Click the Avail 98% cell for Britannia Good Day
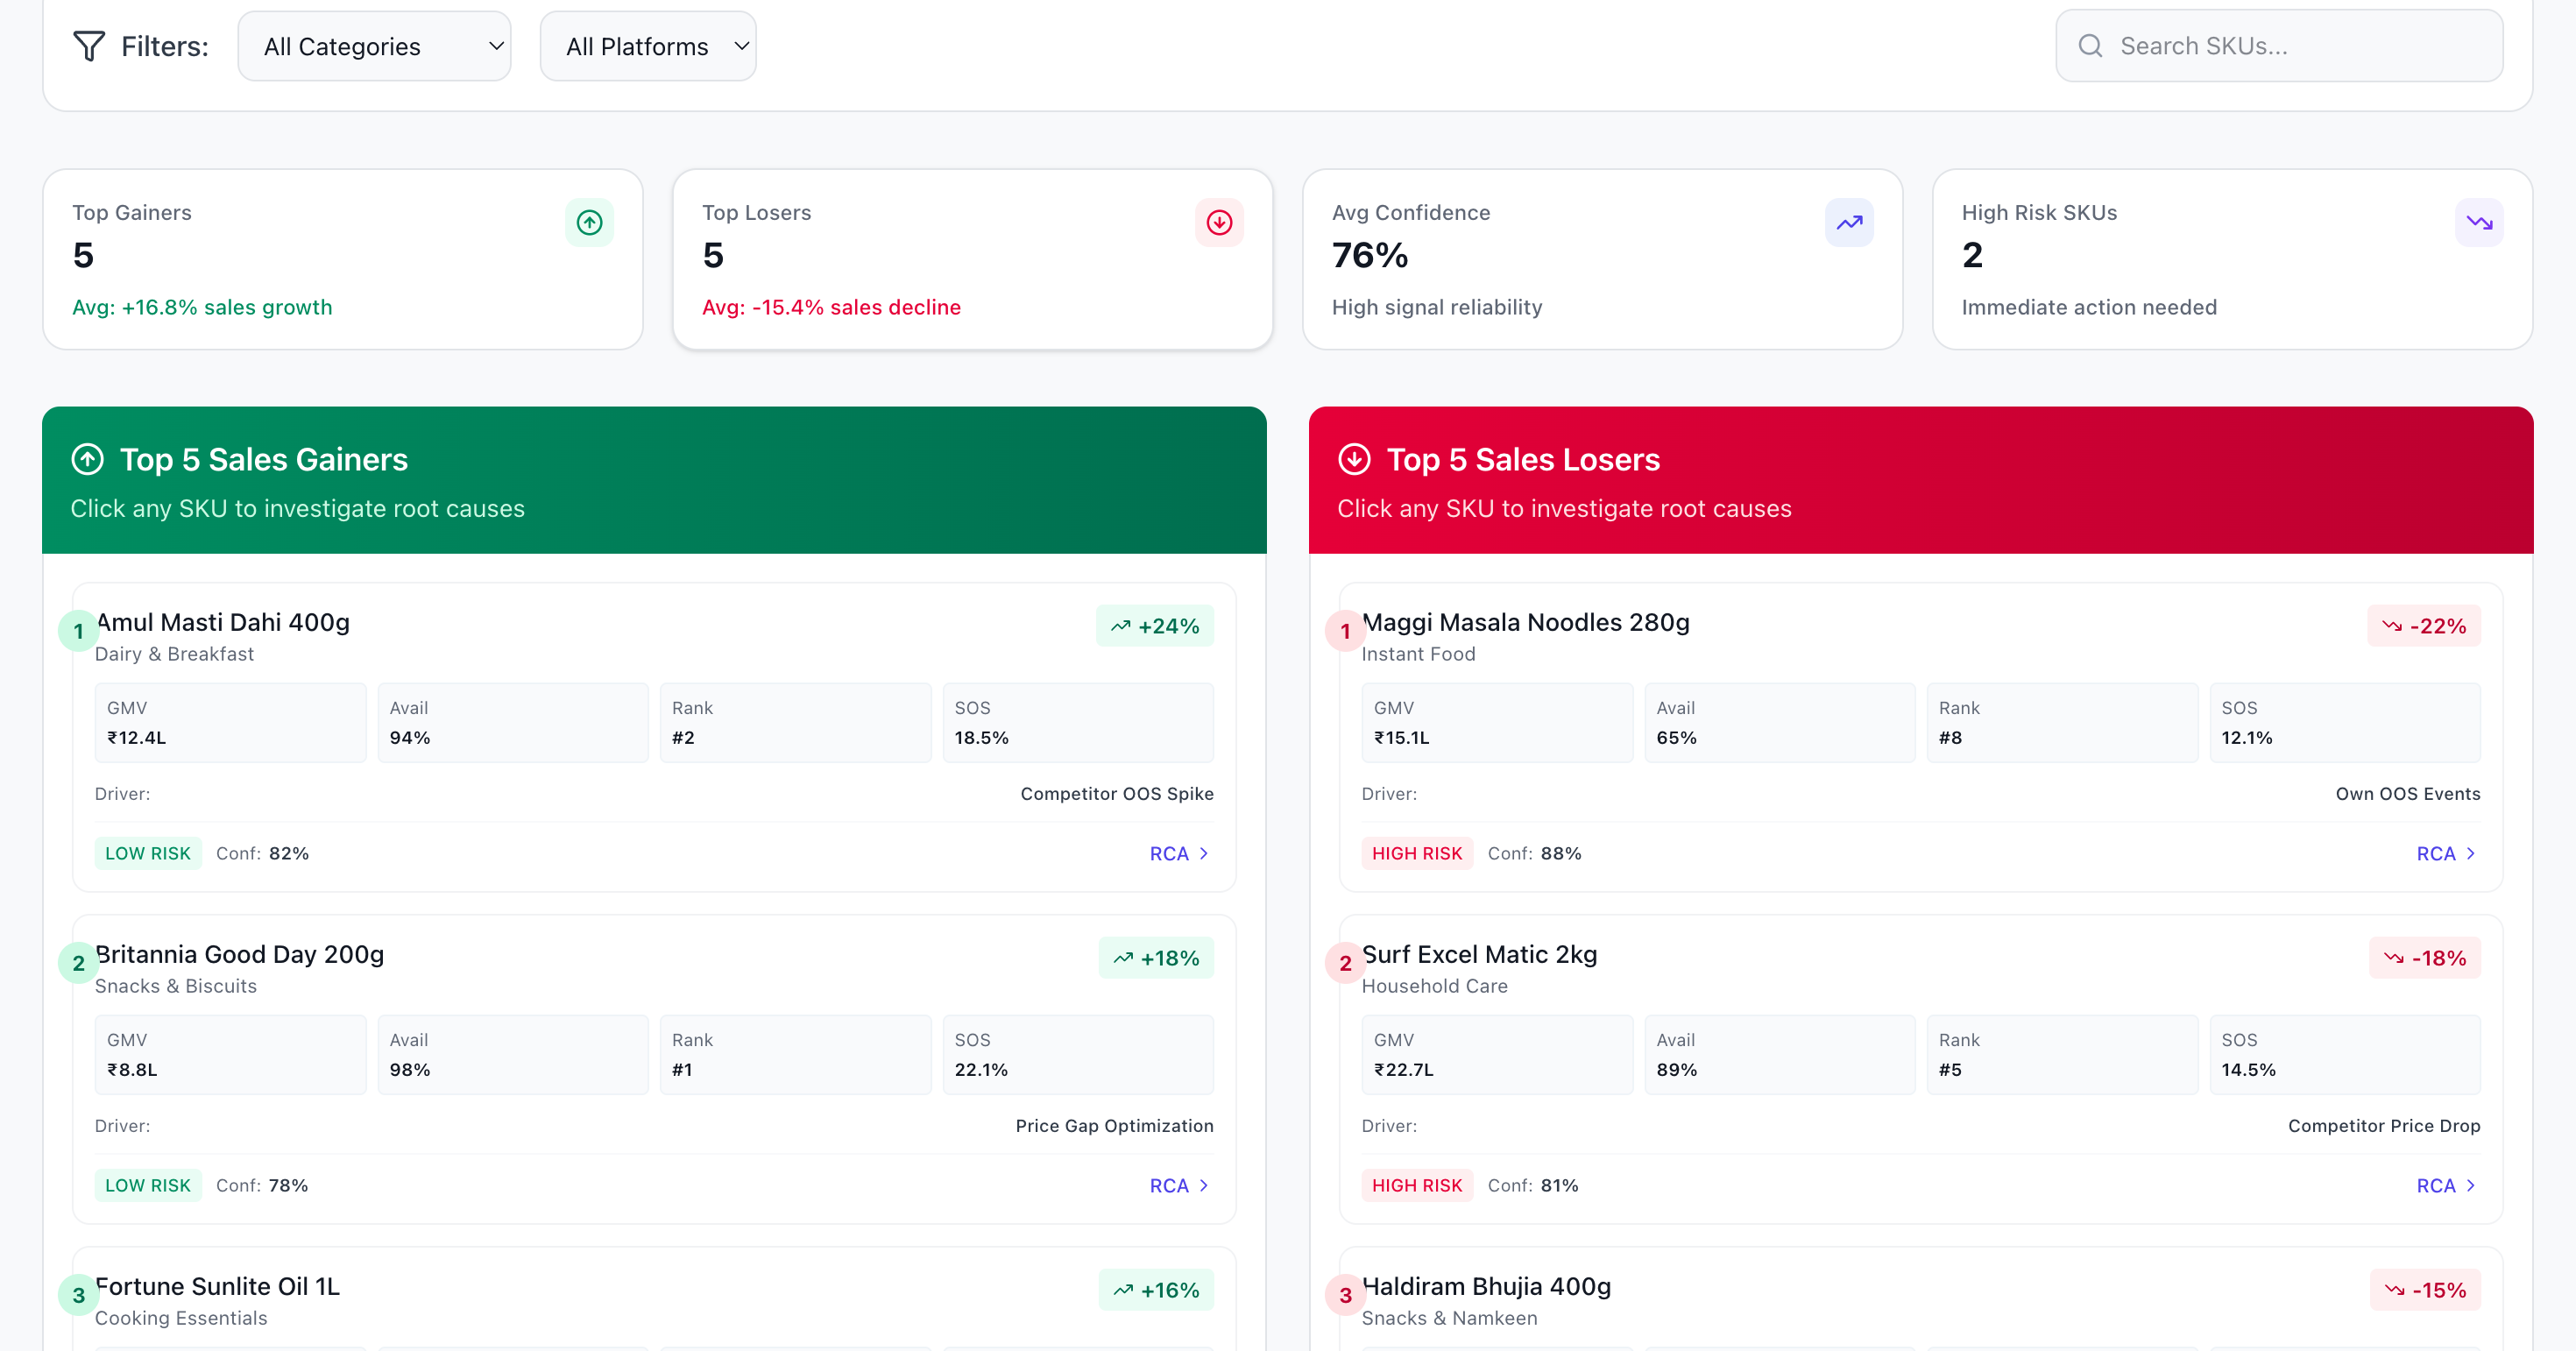Screen dimensions: 2576x1351 point(513,1054)
